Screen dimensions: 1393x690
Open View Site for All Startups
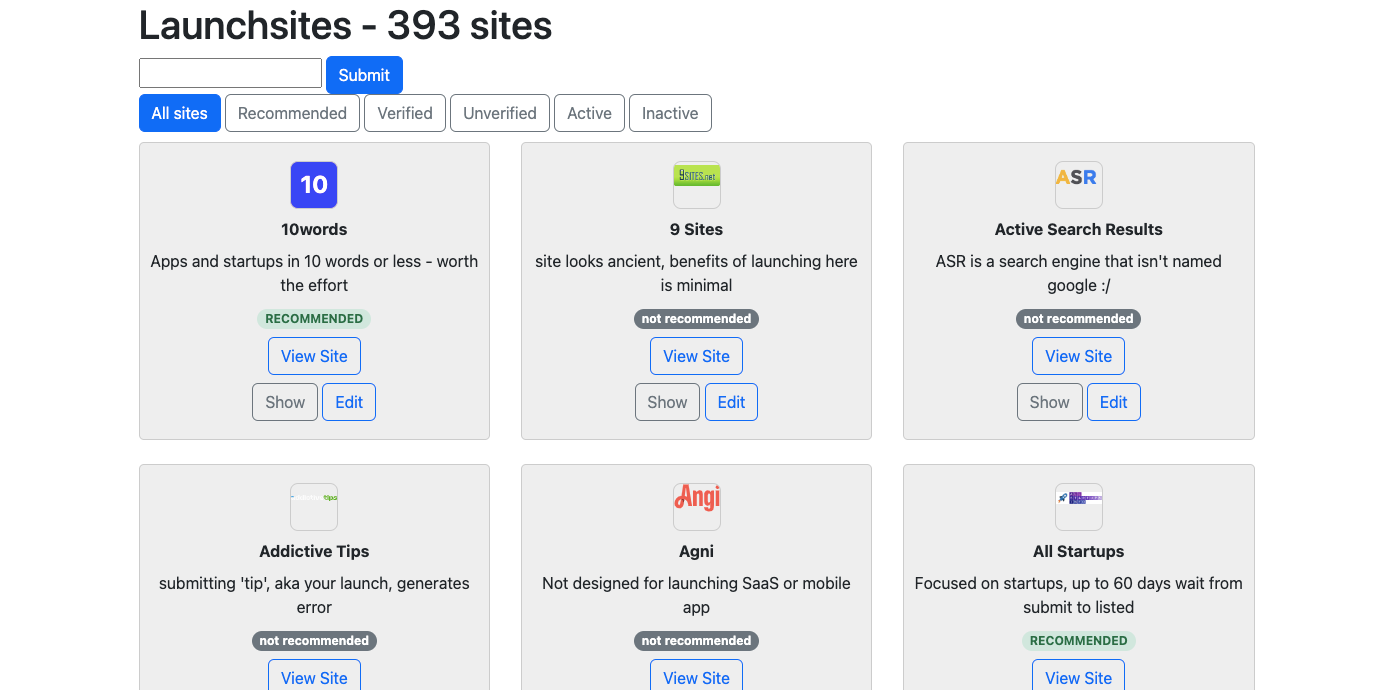pyautogui.click(x=1078, y=675)
